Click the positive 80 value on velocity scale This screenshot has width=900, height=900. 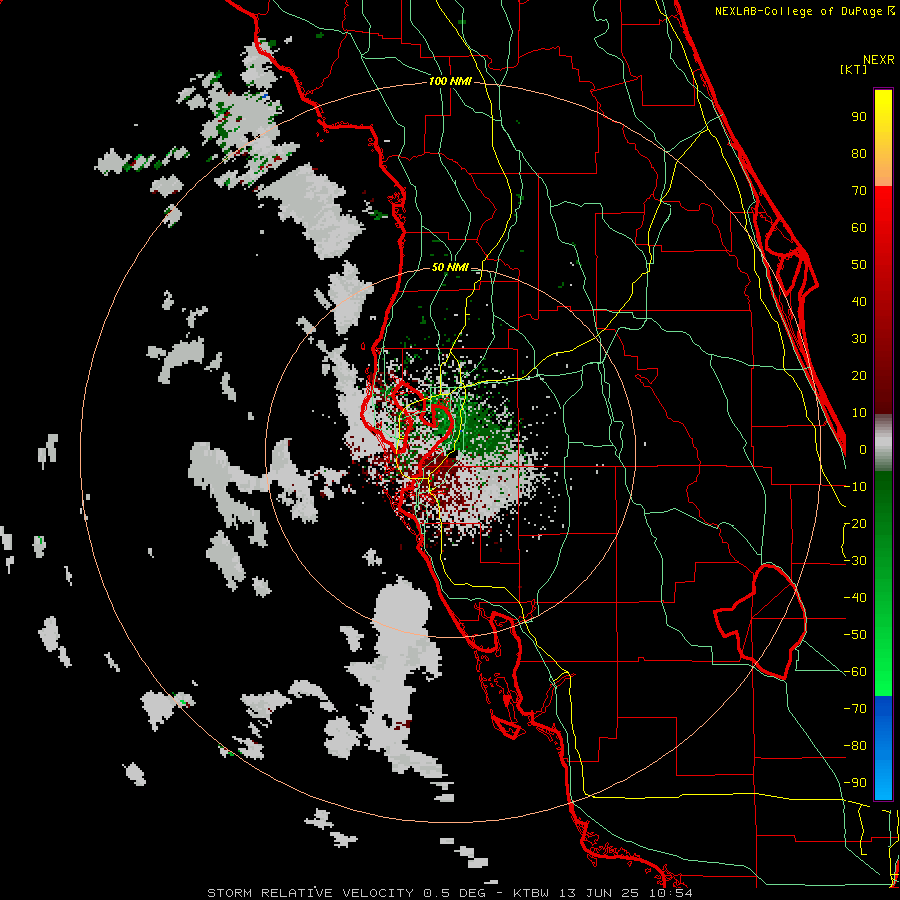[859, 154]
